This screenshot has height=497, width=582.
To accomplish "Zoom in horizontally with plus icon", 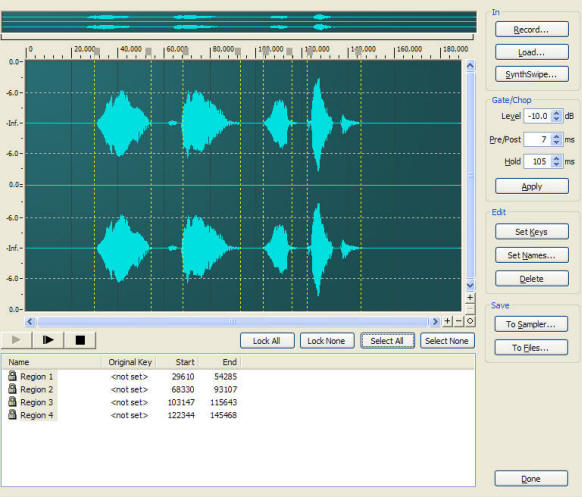I will coord(448,321).
